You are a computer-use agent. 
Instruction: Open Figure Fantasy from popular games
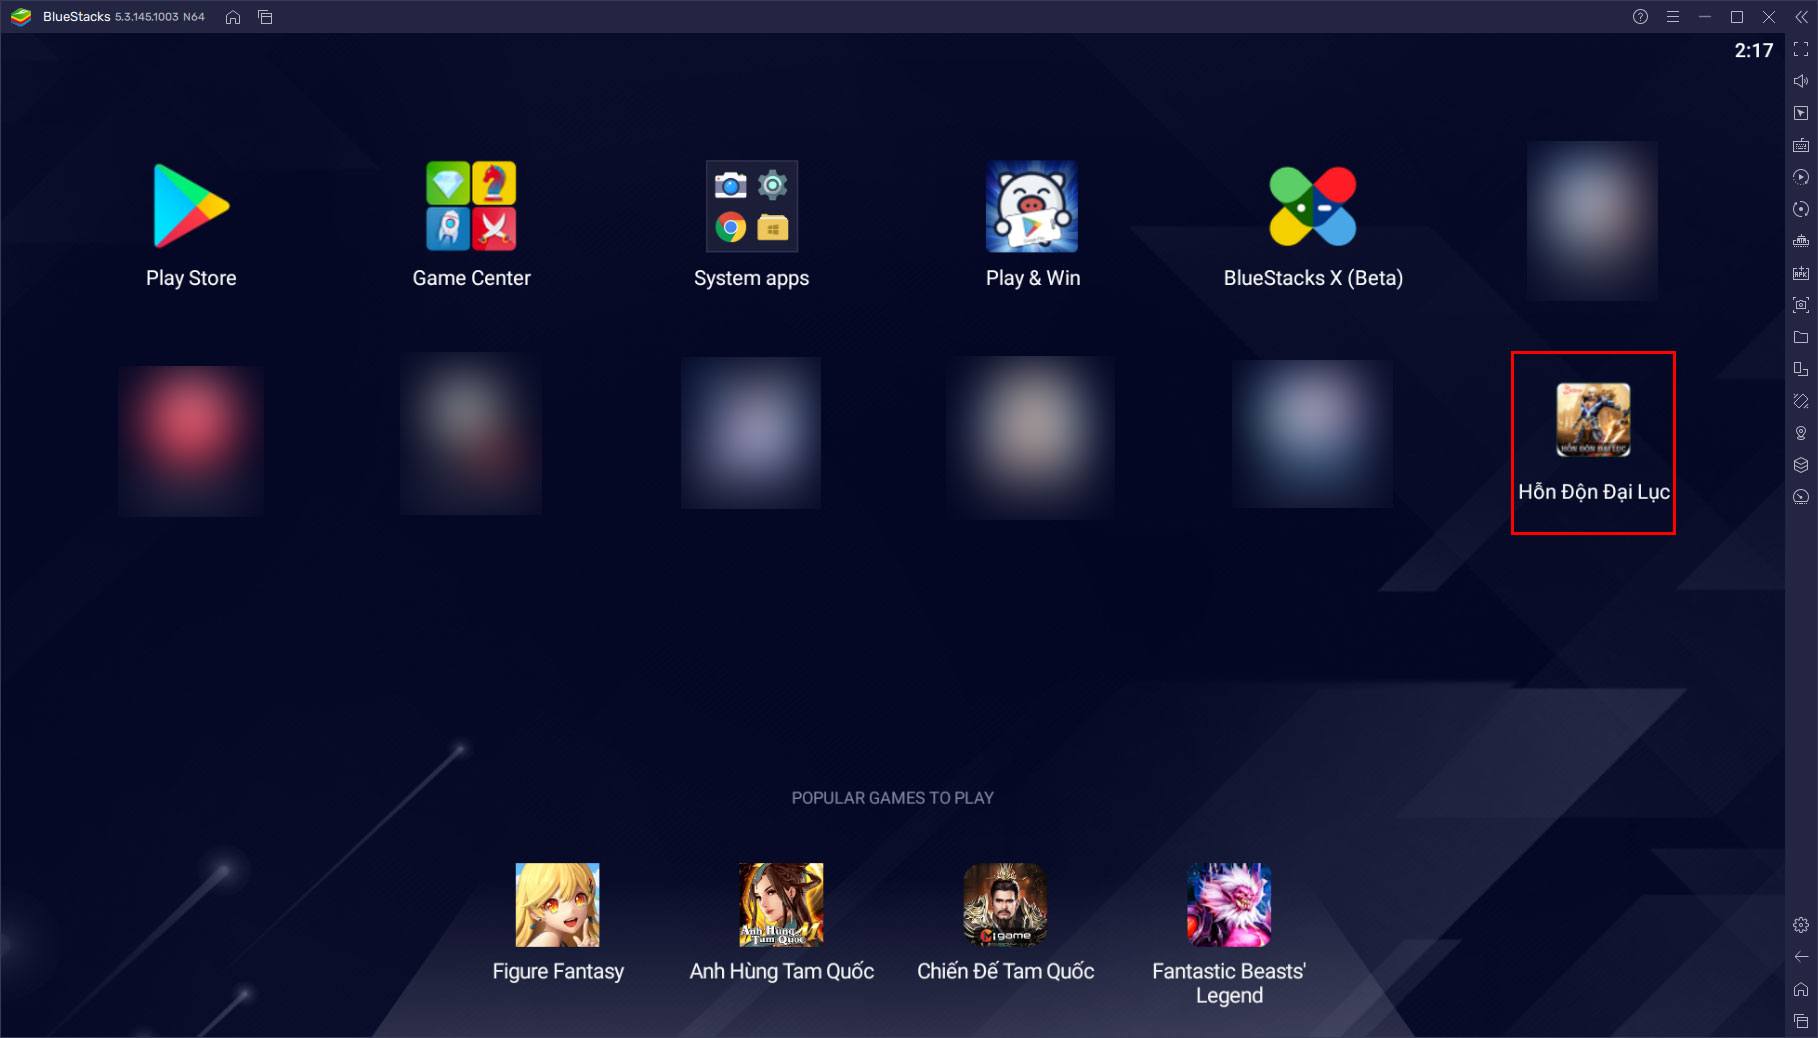[558, 905]
